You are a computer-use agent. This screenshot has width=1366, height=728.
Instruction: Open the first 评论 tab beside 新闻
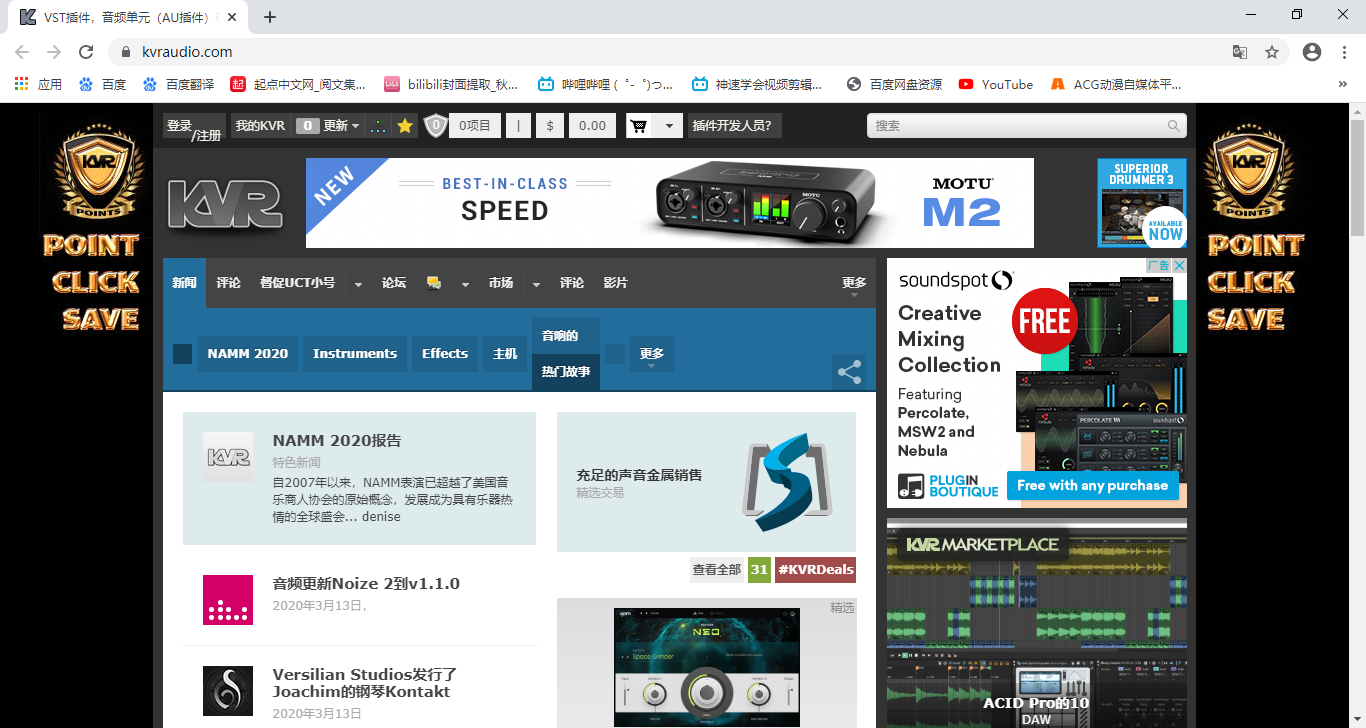(x=229, y=283)
